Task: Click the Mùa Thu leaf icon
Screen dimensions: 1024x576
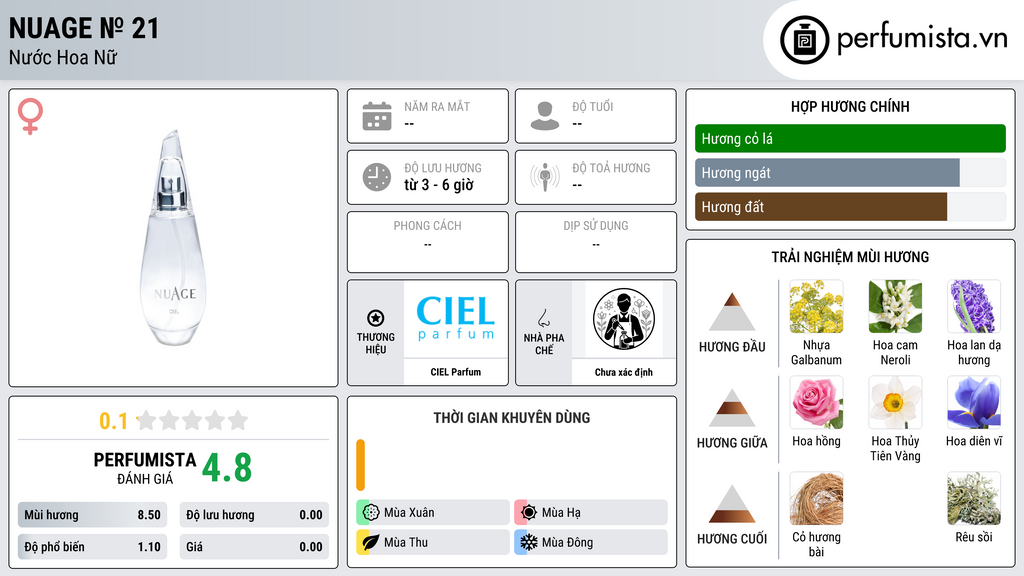Action: coord(371,542)
